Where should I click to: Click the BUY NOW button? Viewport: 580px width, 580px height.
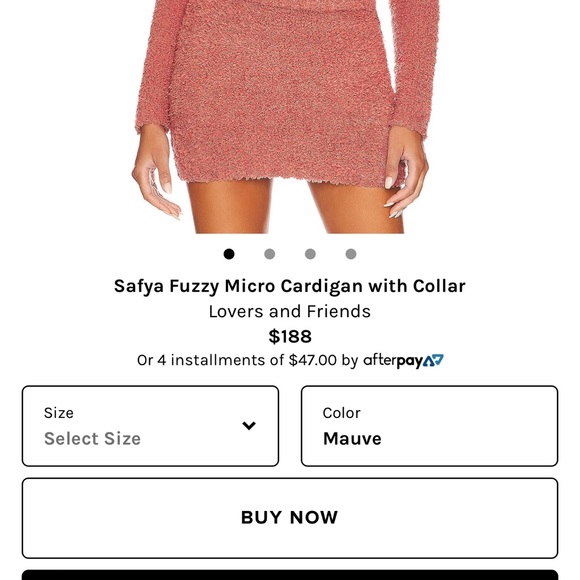(x=290, y=518)
